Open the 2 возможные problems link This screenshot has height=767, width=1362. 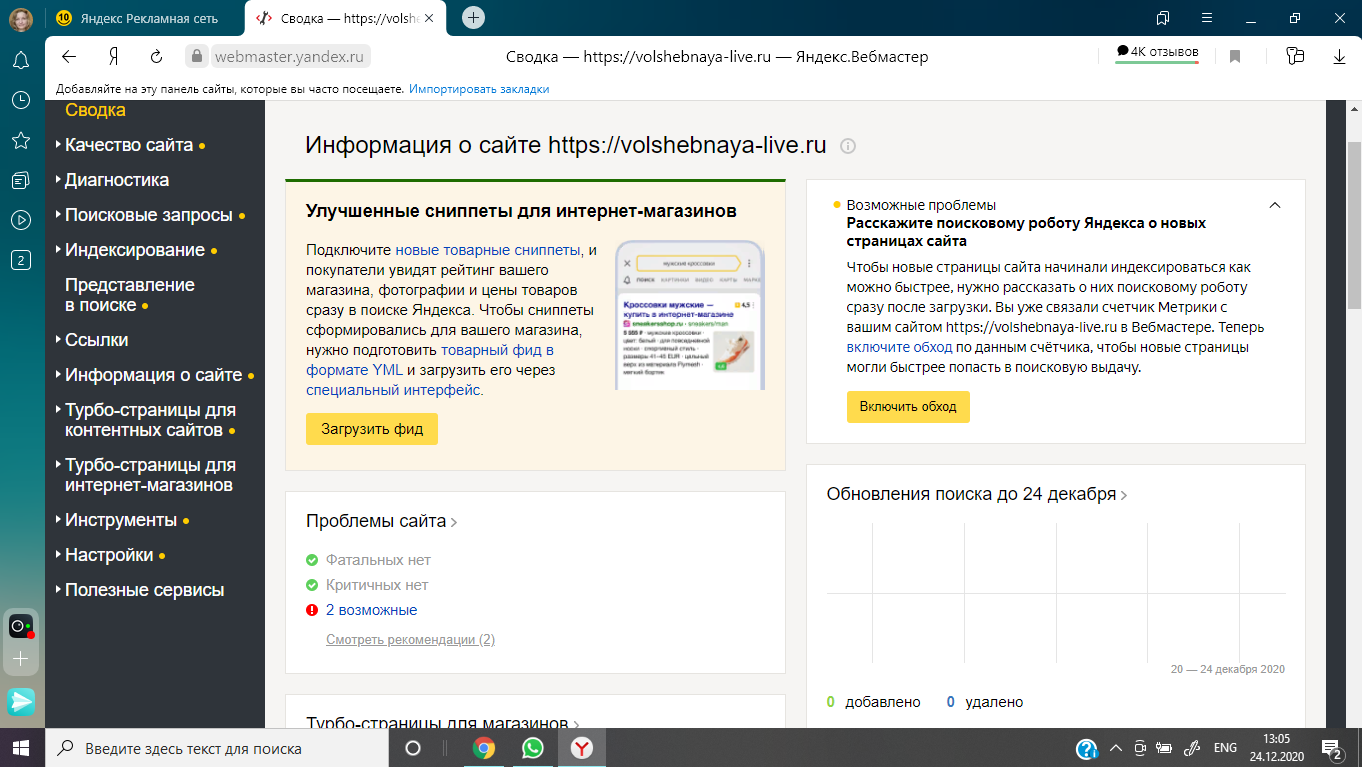coord(371,610)
